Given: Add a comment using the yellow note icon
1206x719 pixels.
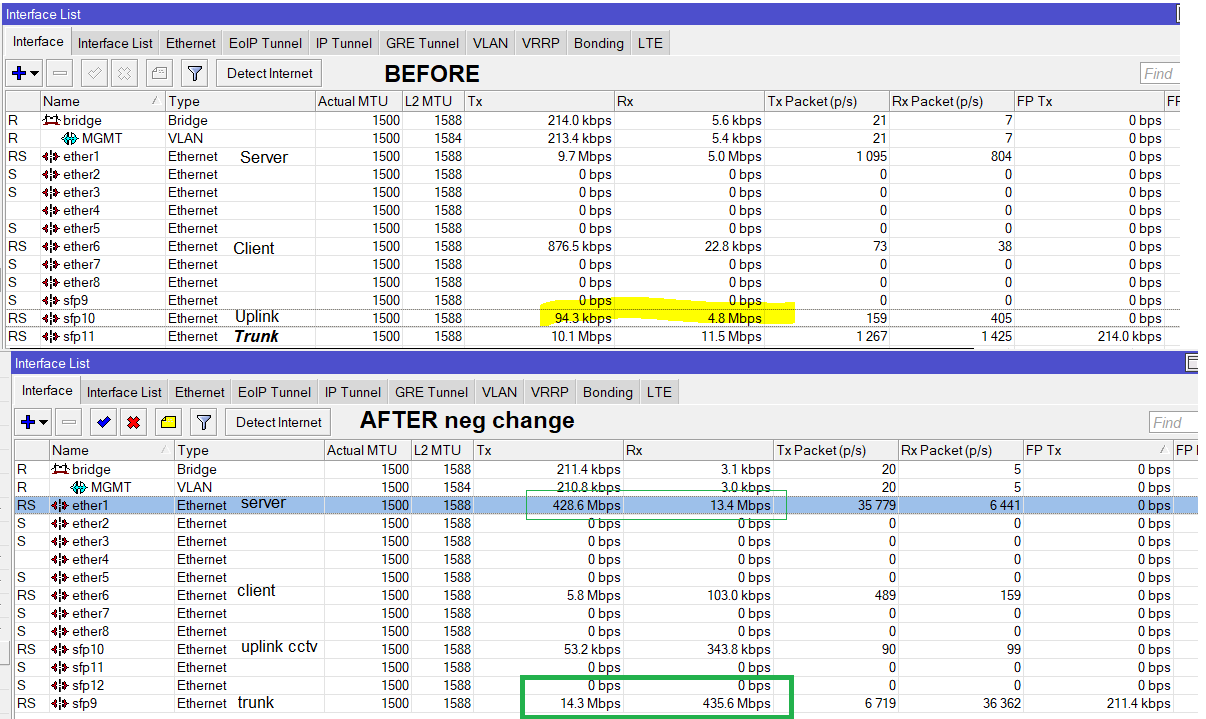Looking at the screenshot, I should pyautogui.click(x=167, y=421).
